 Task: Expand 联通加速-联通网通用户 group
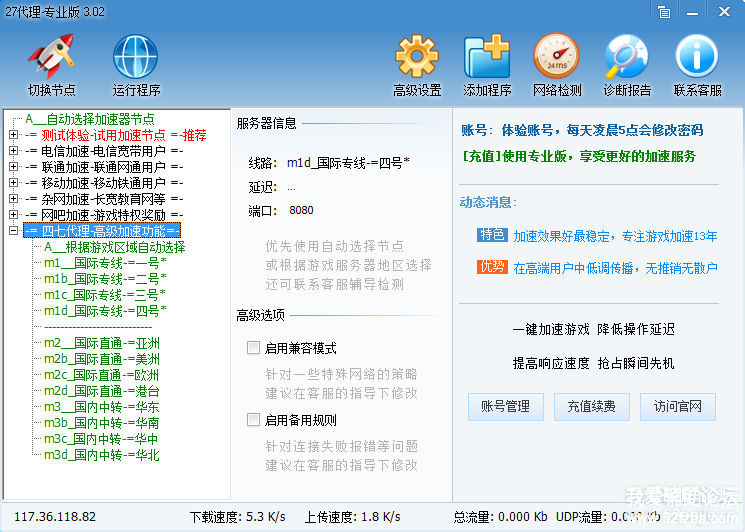point(13,167)
